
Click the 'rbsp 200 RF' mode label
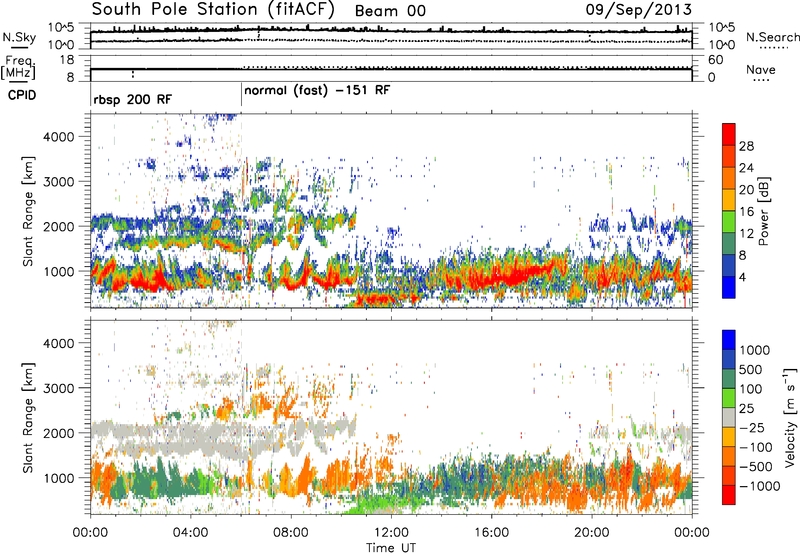[133, 99]
